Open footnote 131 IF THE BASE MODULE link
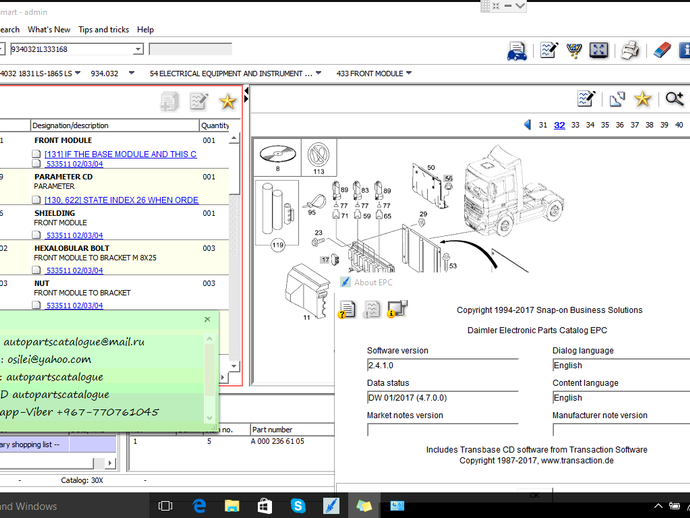This screenshot has width=690, height=518. pyautogui.click(x=121, y=154)
